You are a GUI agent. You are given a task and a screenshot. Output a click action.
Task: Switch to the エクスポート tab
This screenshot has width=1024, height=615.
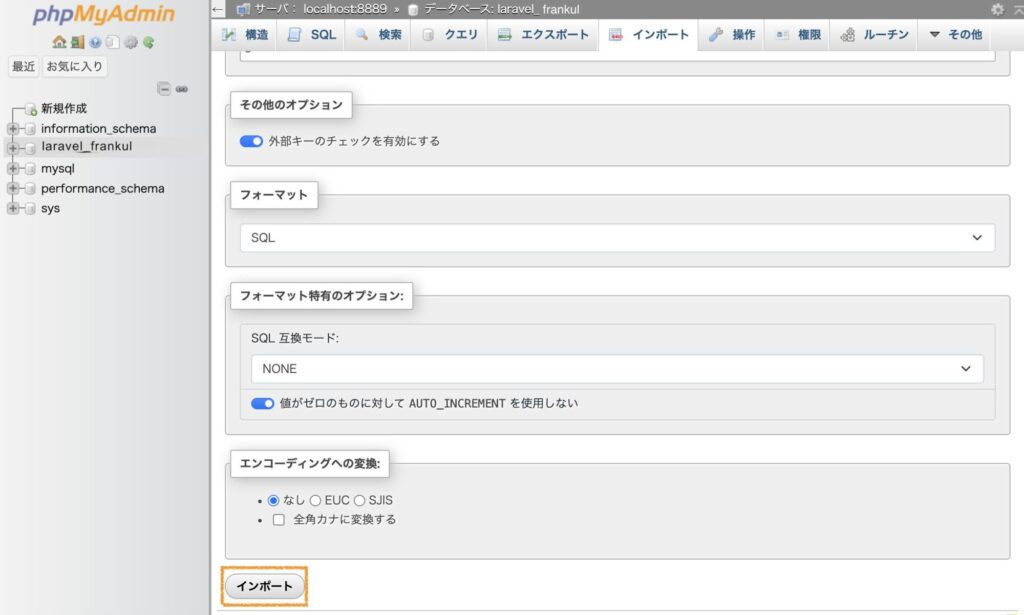tap(545, 35)
